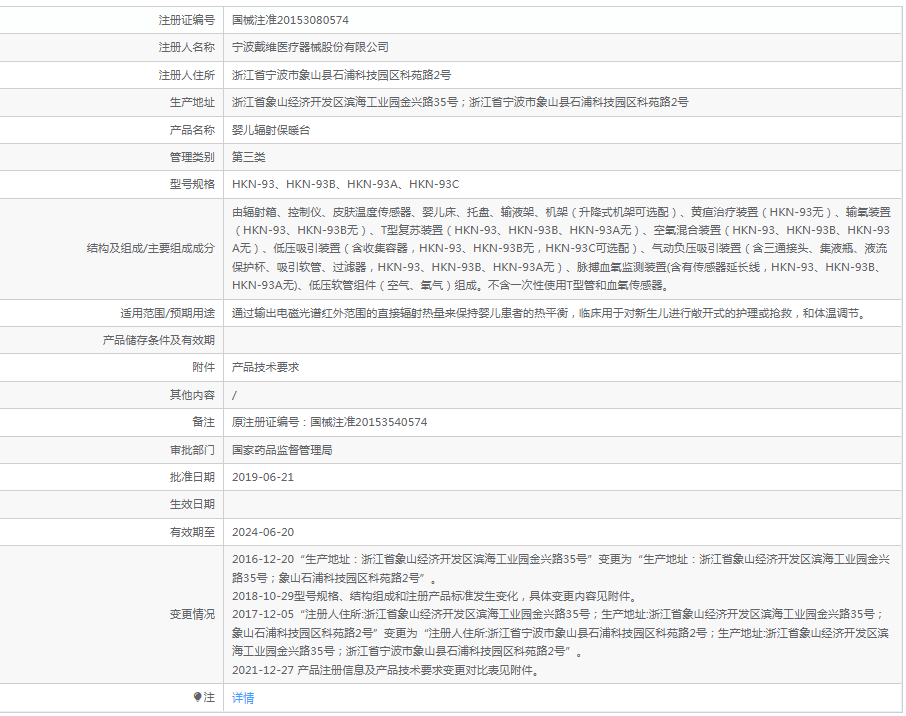This screenshot has width=906, height=716.
Task: Select the 第三类 management category value
Action: 248,157
